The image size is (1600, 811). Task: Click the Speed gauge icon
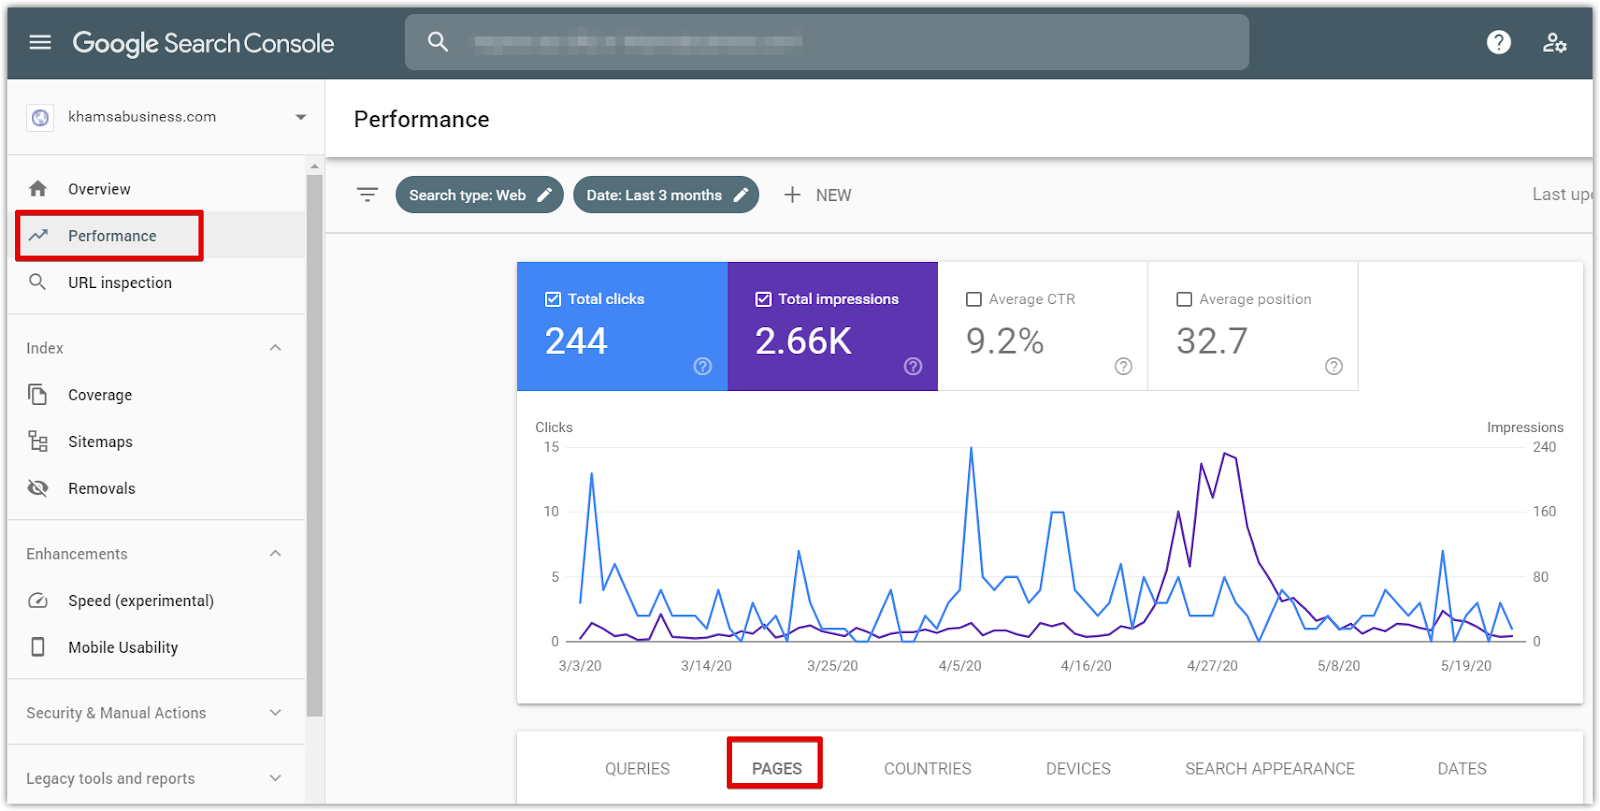(x=38, y=601)
